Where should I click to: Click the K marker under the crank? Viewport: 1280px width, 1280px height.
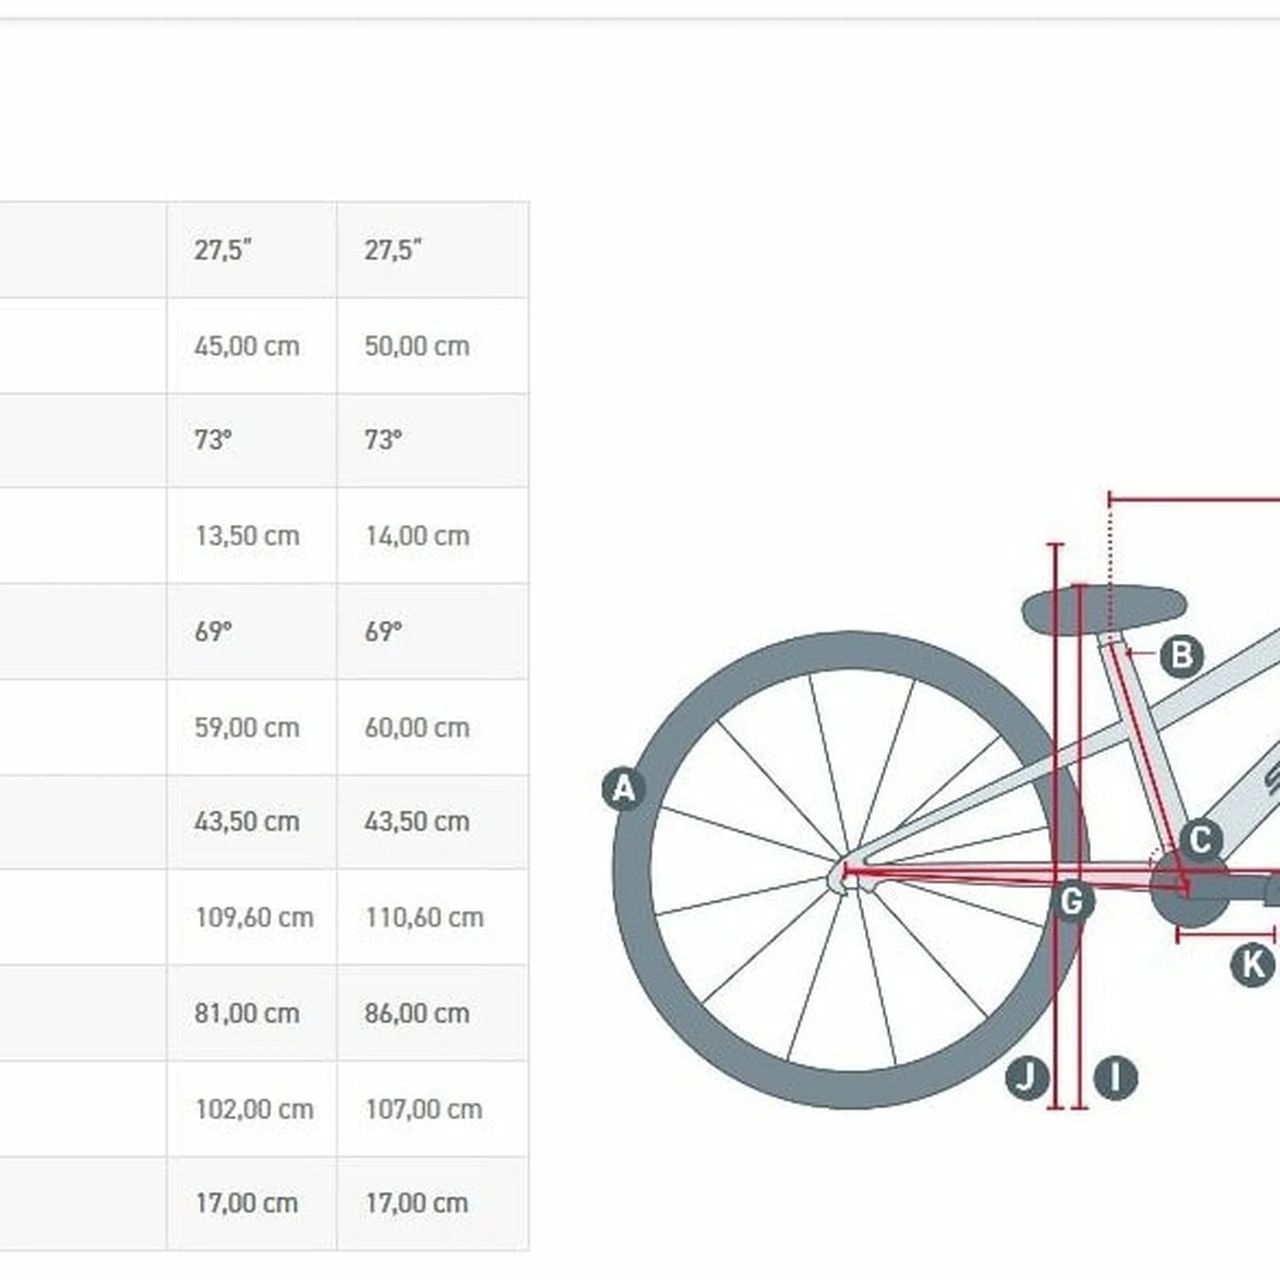click(x=1251, y=965)
